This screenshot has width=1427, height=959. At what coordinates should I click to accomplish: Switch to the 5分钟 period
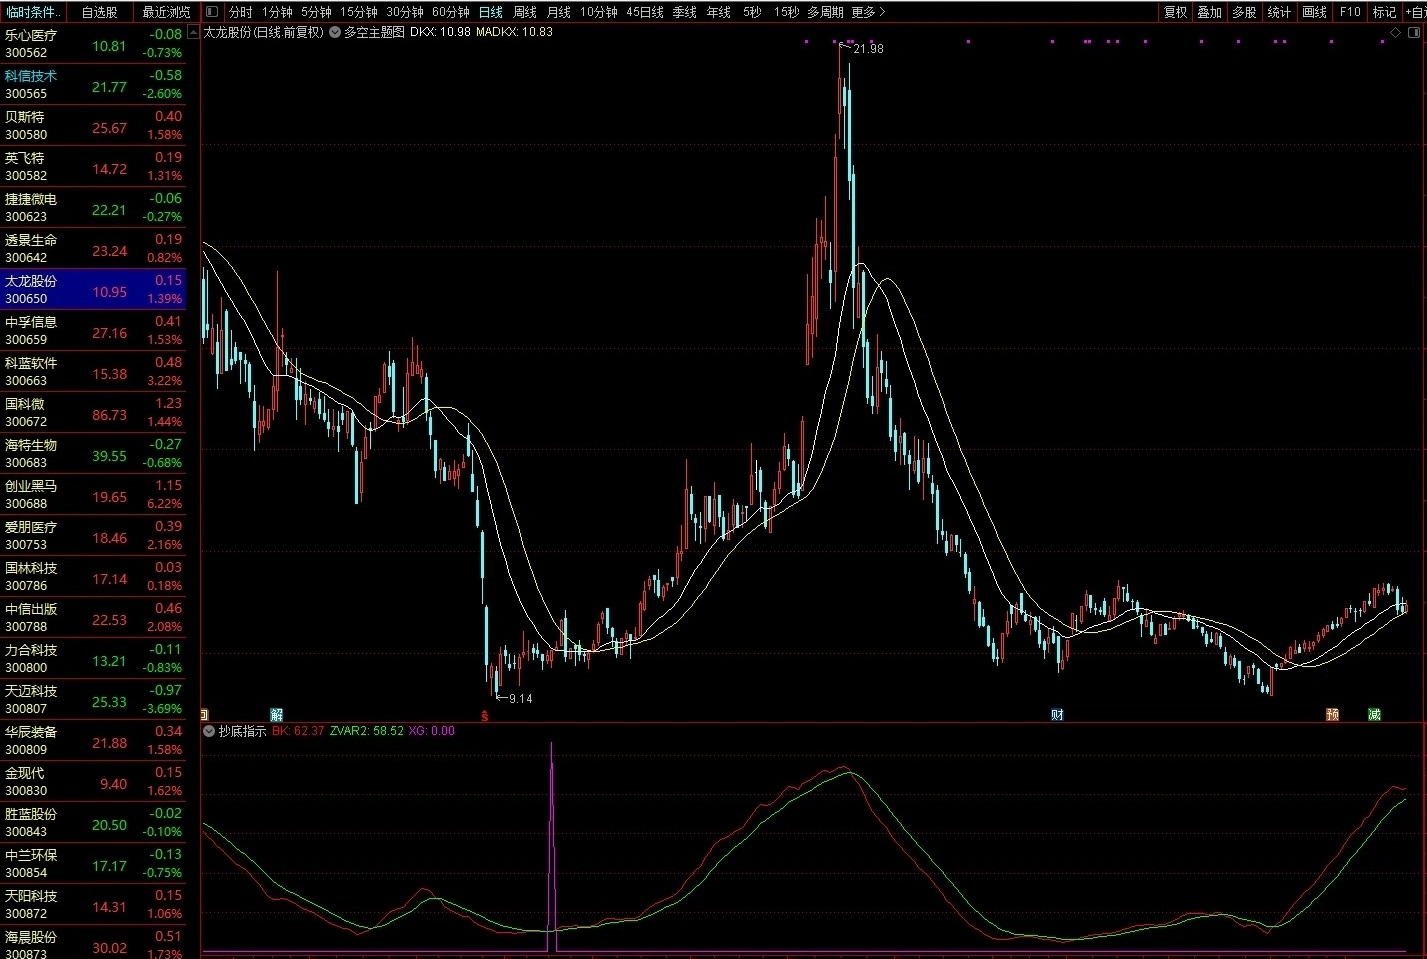click(316, 12)
